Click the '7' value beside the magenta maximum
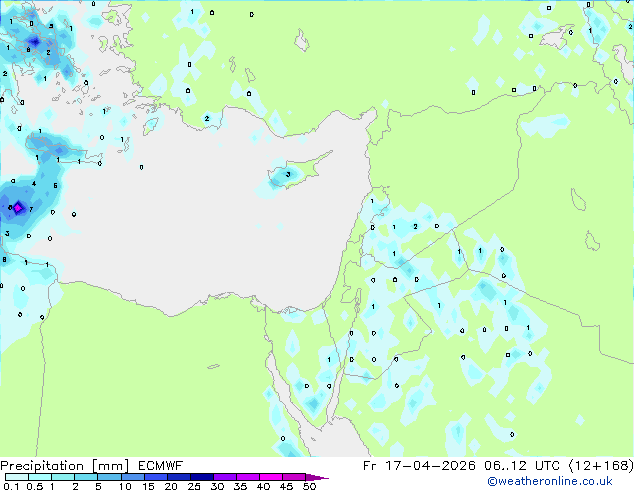The image size is (634, 490). (31, 209)
